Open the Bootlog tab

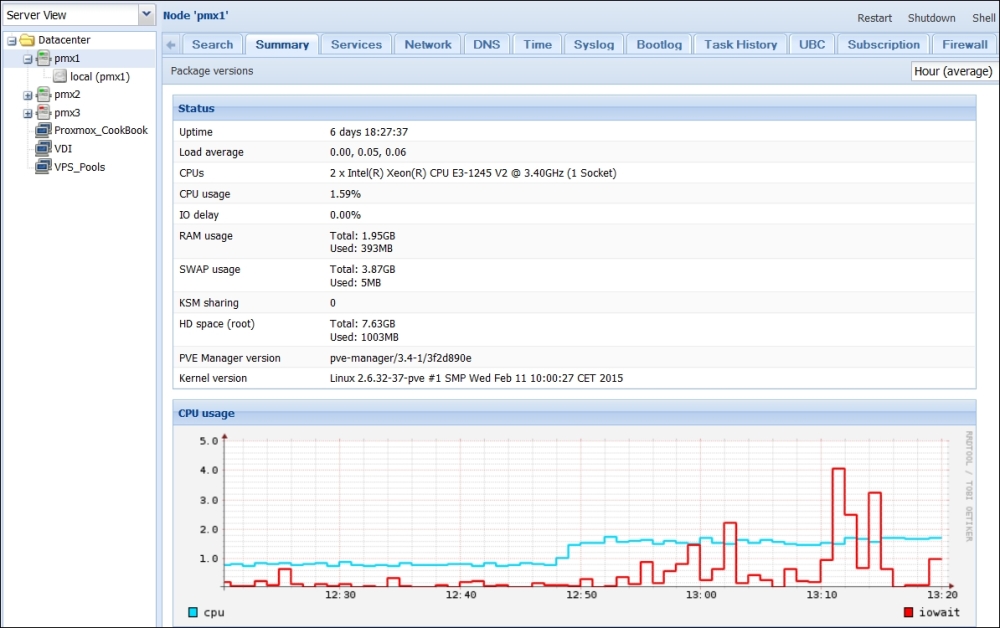click(x=659, y=45)
